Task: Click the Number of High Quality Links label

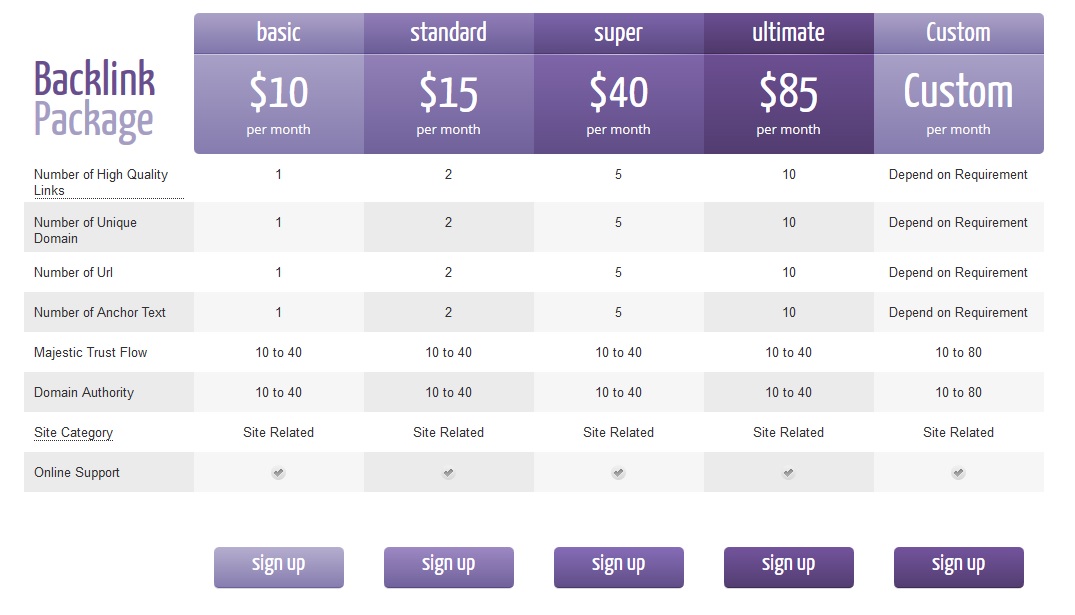Action: click(x=101, y=182)
